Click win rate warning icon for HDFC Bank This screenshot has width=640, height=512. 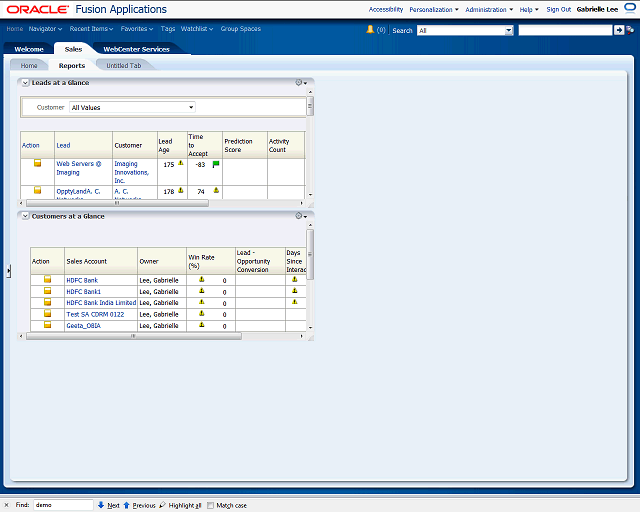(201, 280)
